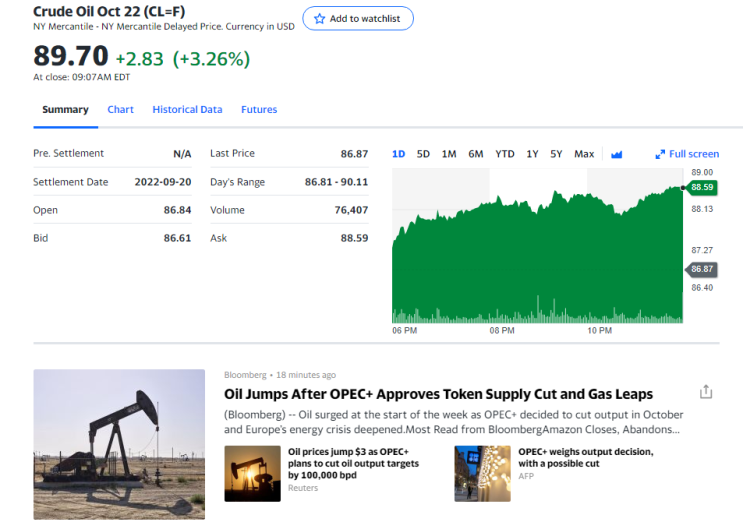Open the Historical Data tab
Screen dimensions: 743x522
coord(187,109)
